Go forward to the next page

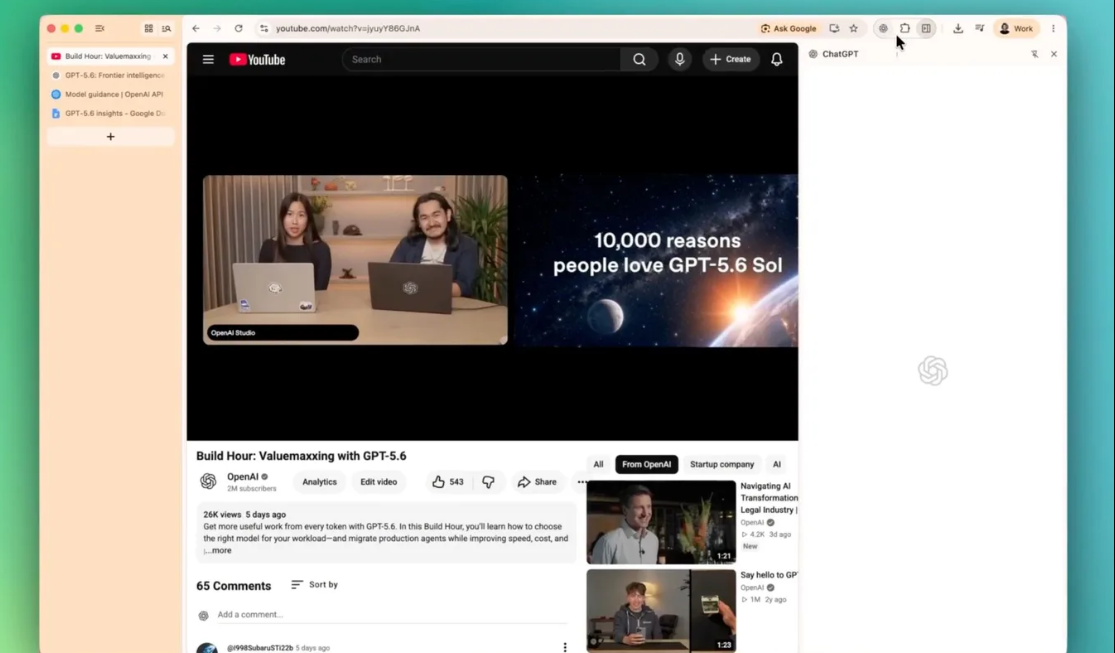pos(217,28)
